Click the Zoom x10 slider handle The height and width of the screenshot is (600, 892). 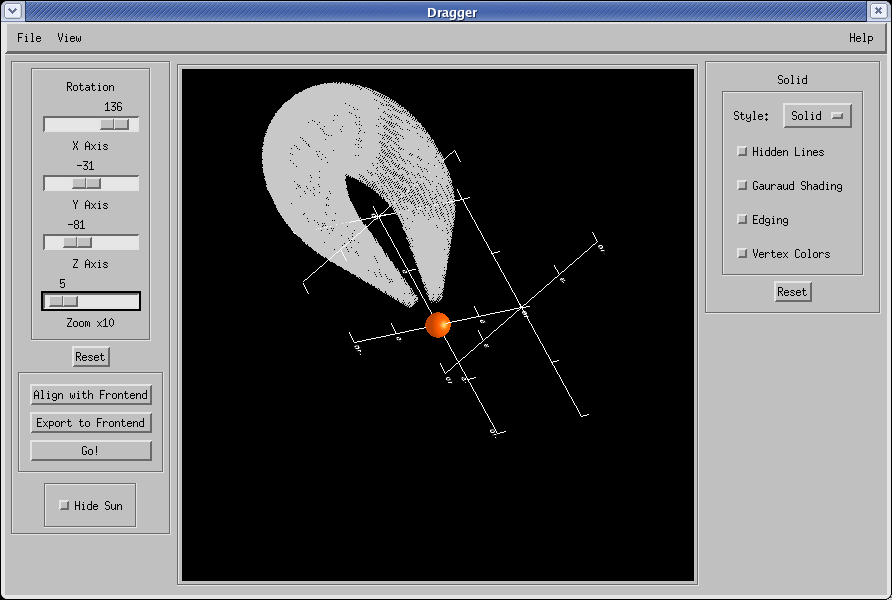tap(62, 301)
